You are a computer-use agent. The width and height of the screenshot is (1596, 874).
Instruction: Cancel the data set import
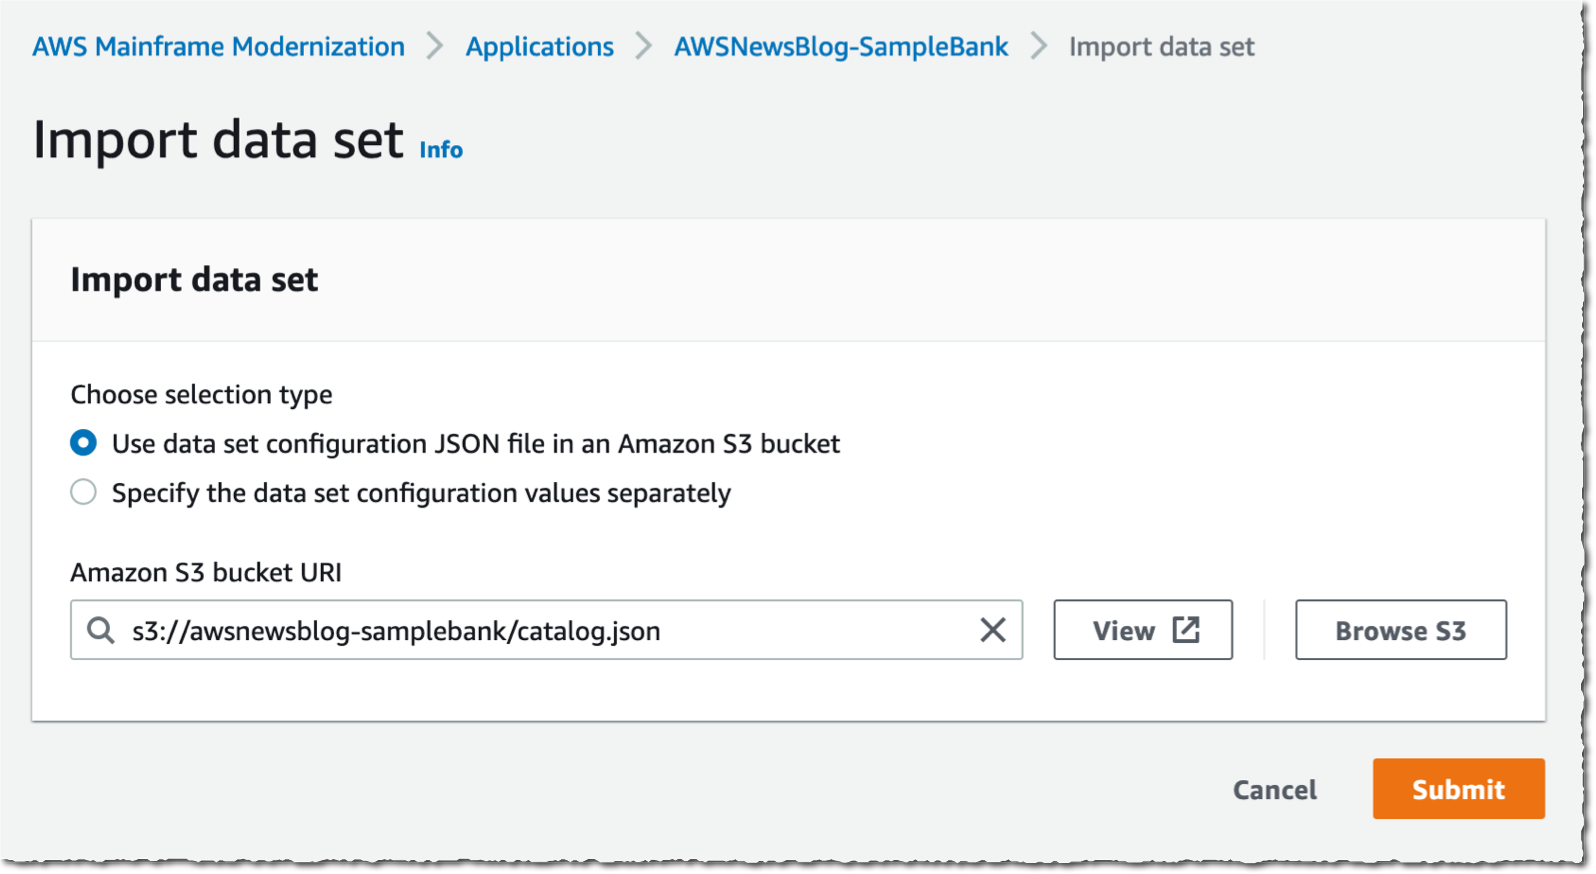click(1274, 790)
